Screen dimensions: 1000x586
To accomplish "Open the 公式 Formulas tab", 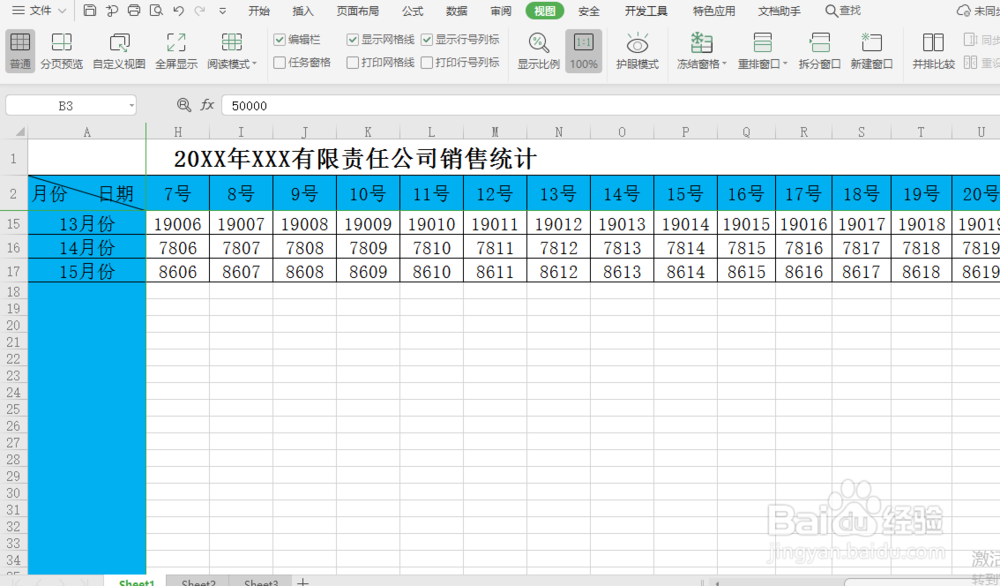I will tap(413, 11).
